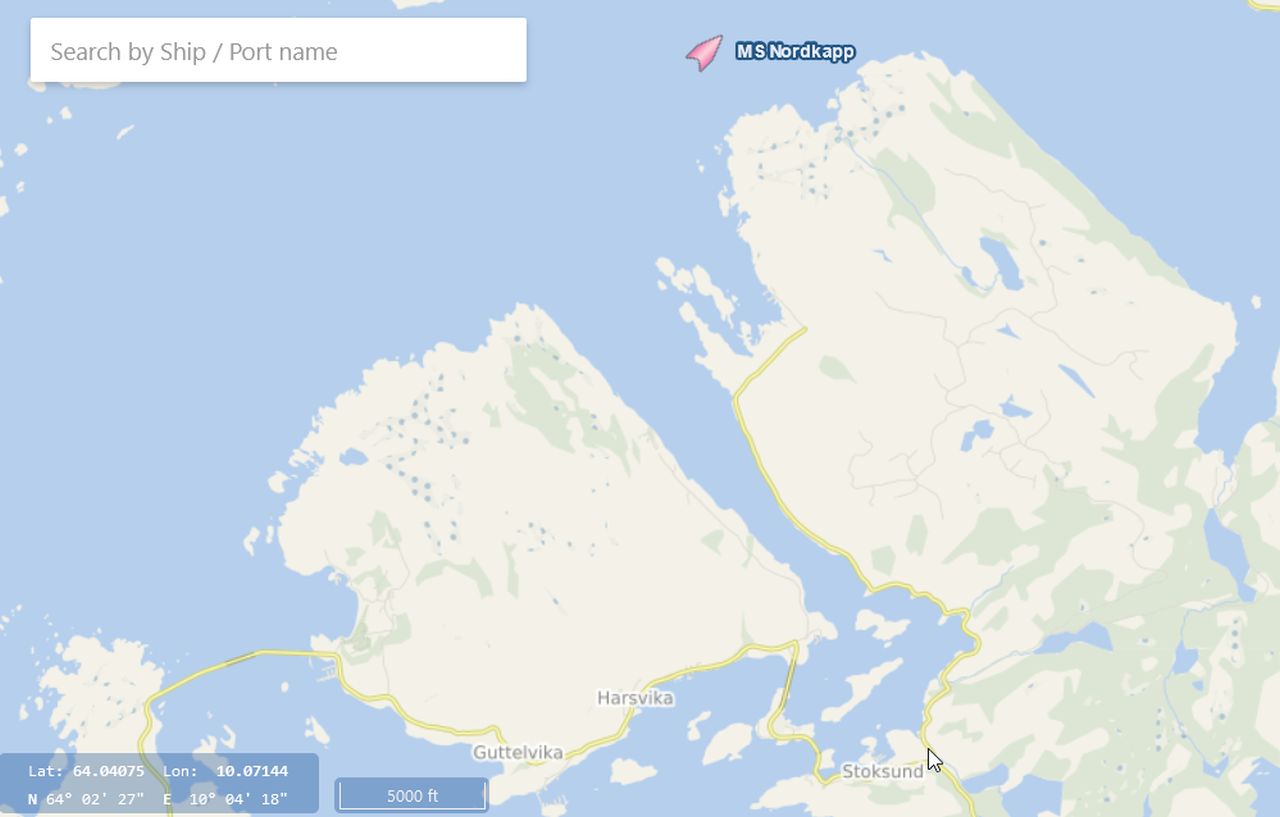Click the islet directly below the Harsvika label
The height and width of the screenshot is (817, 1280).
pyautogui.click(x=632, y=772)
